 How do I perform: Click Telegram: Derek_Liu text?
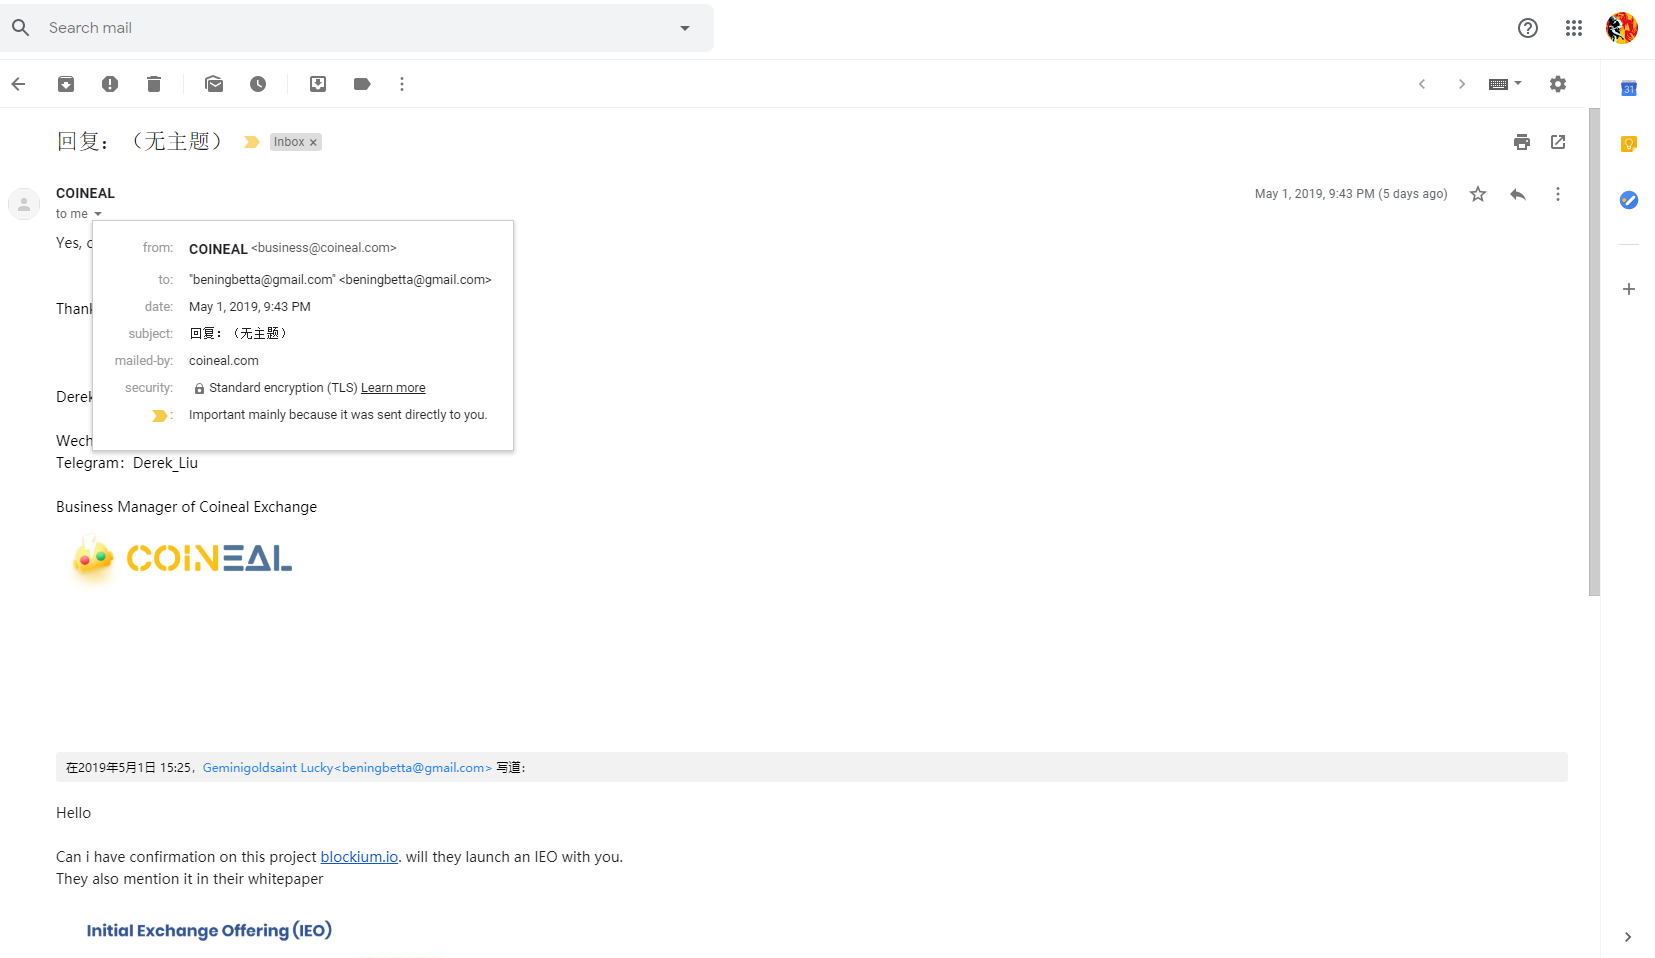coord(127,463)
